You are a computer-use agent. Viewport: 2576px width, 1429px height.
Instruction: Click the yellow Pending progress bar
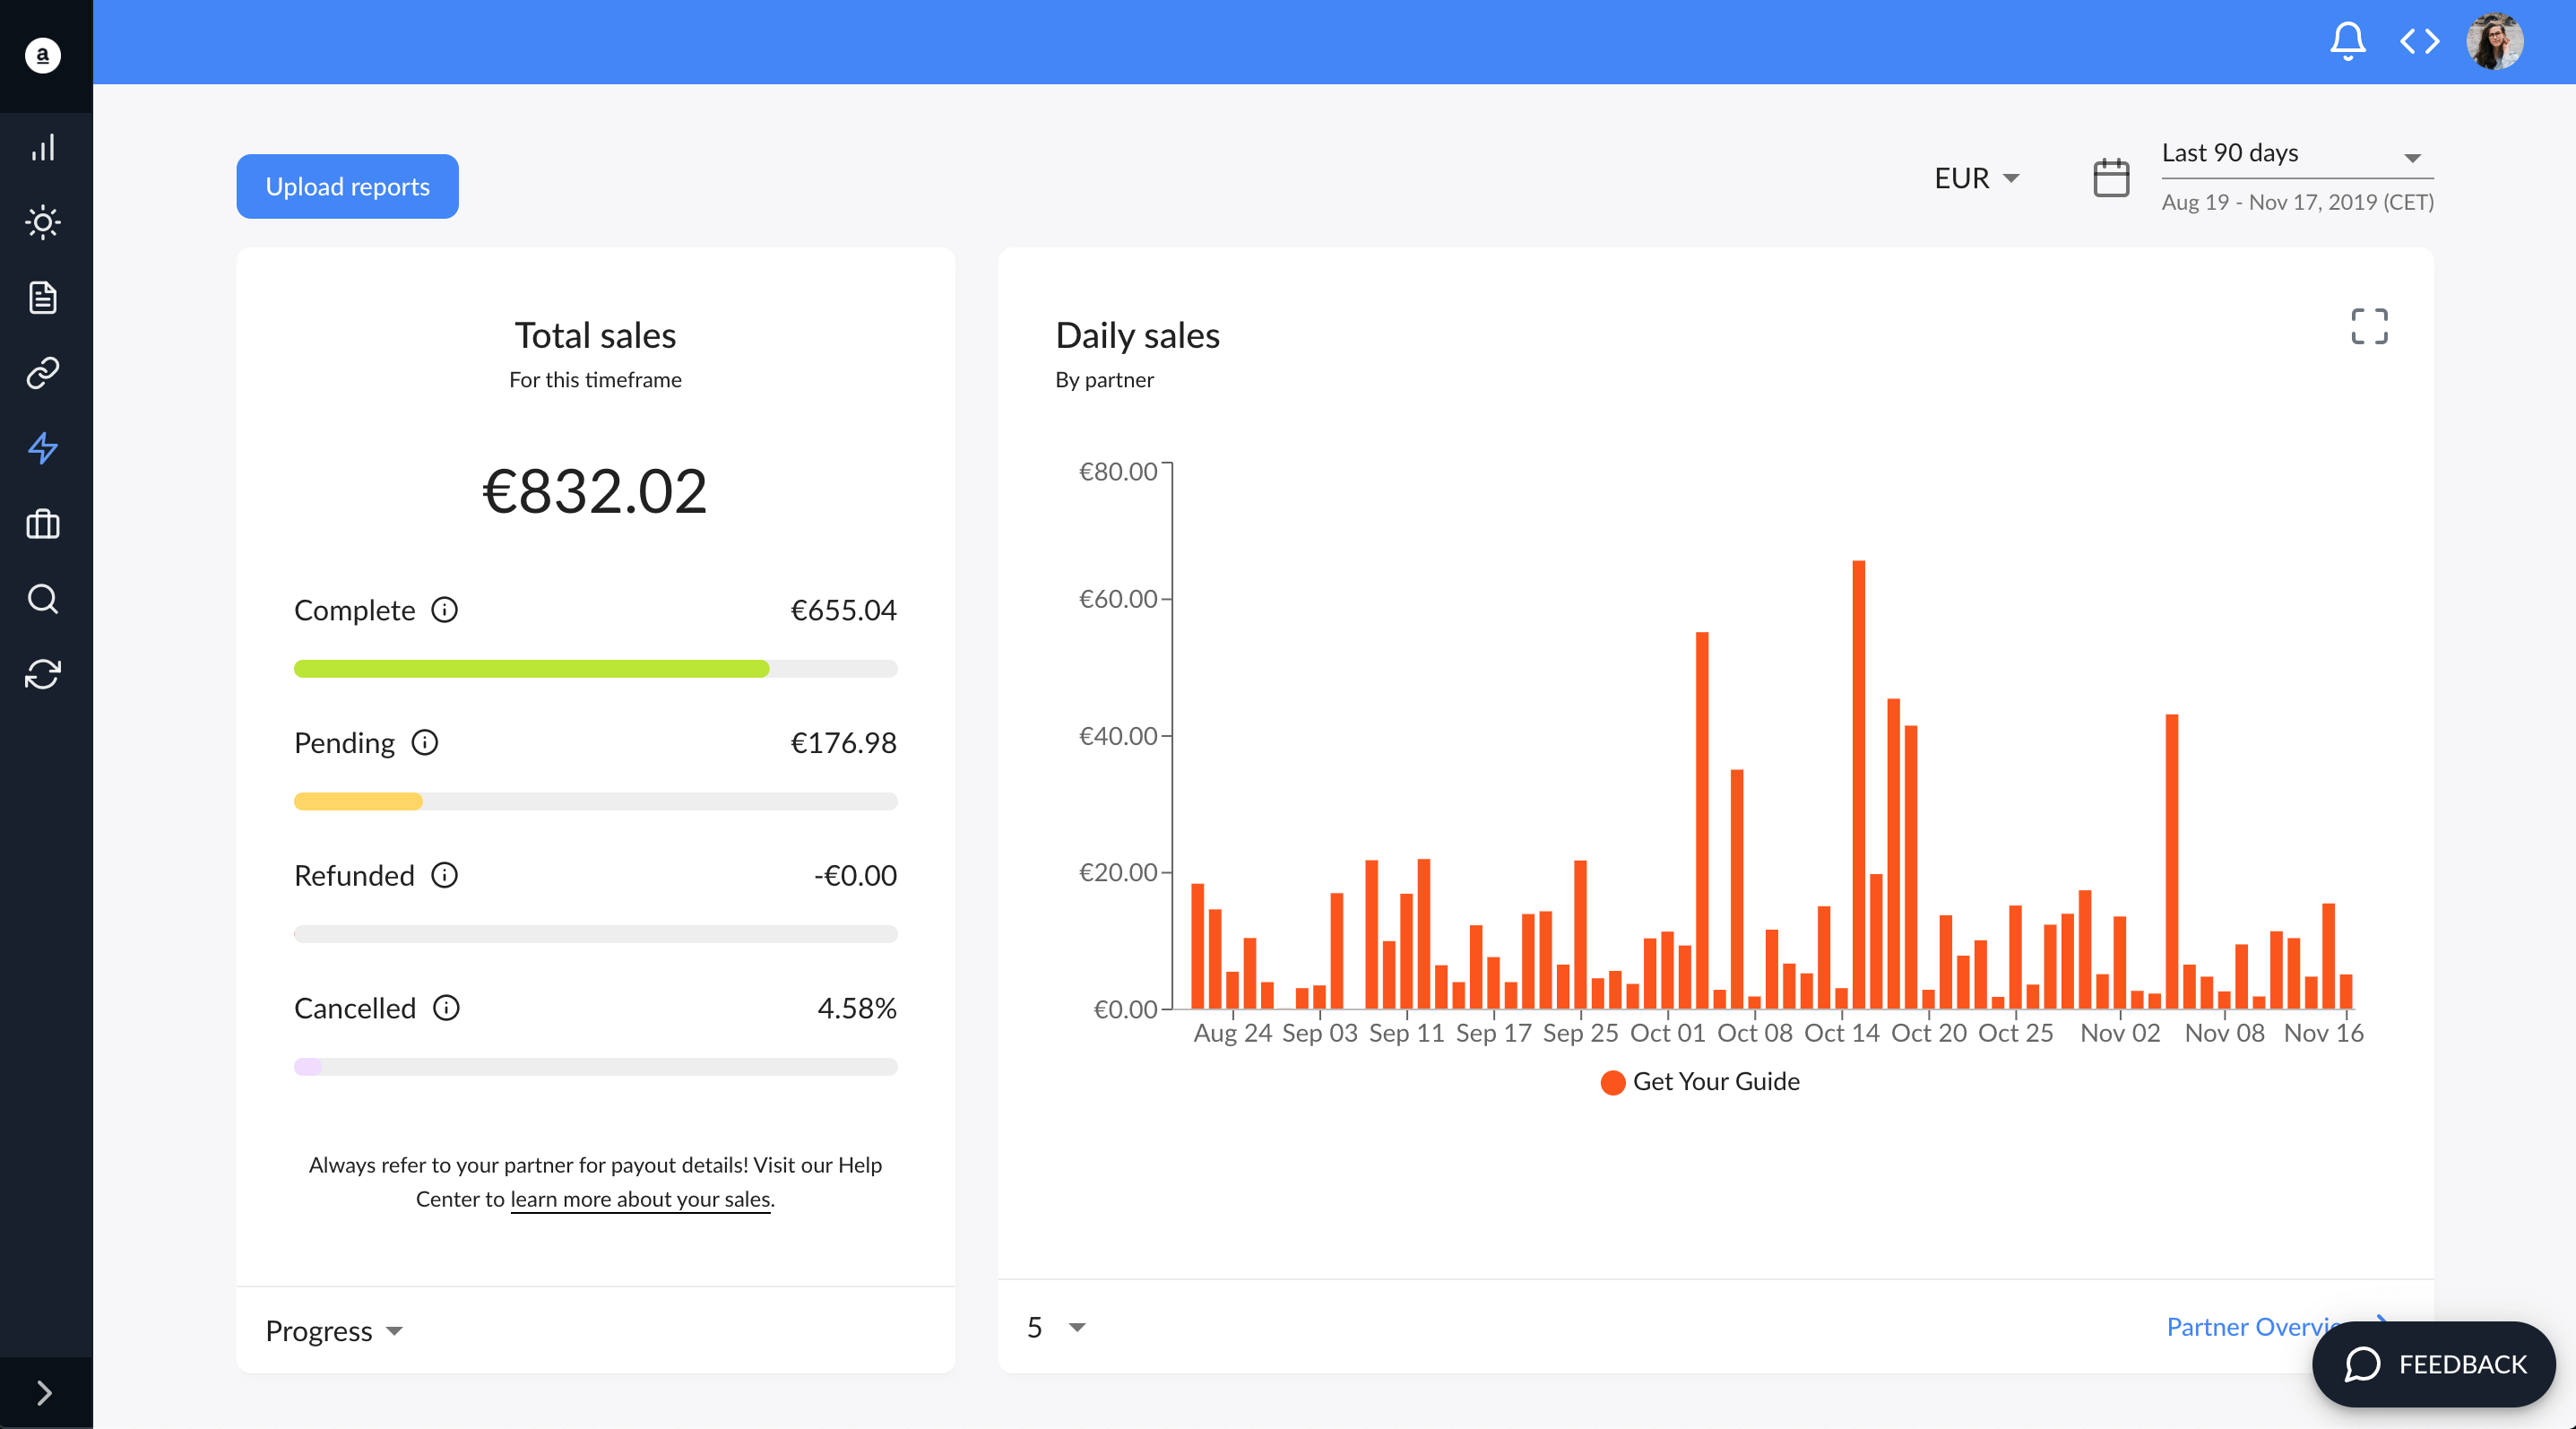pos(358,801)
